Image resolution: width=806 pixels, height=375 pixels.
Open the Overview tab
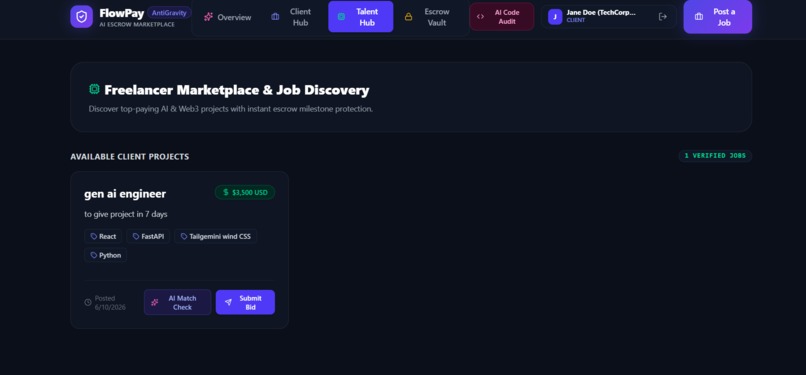point(227,17)
